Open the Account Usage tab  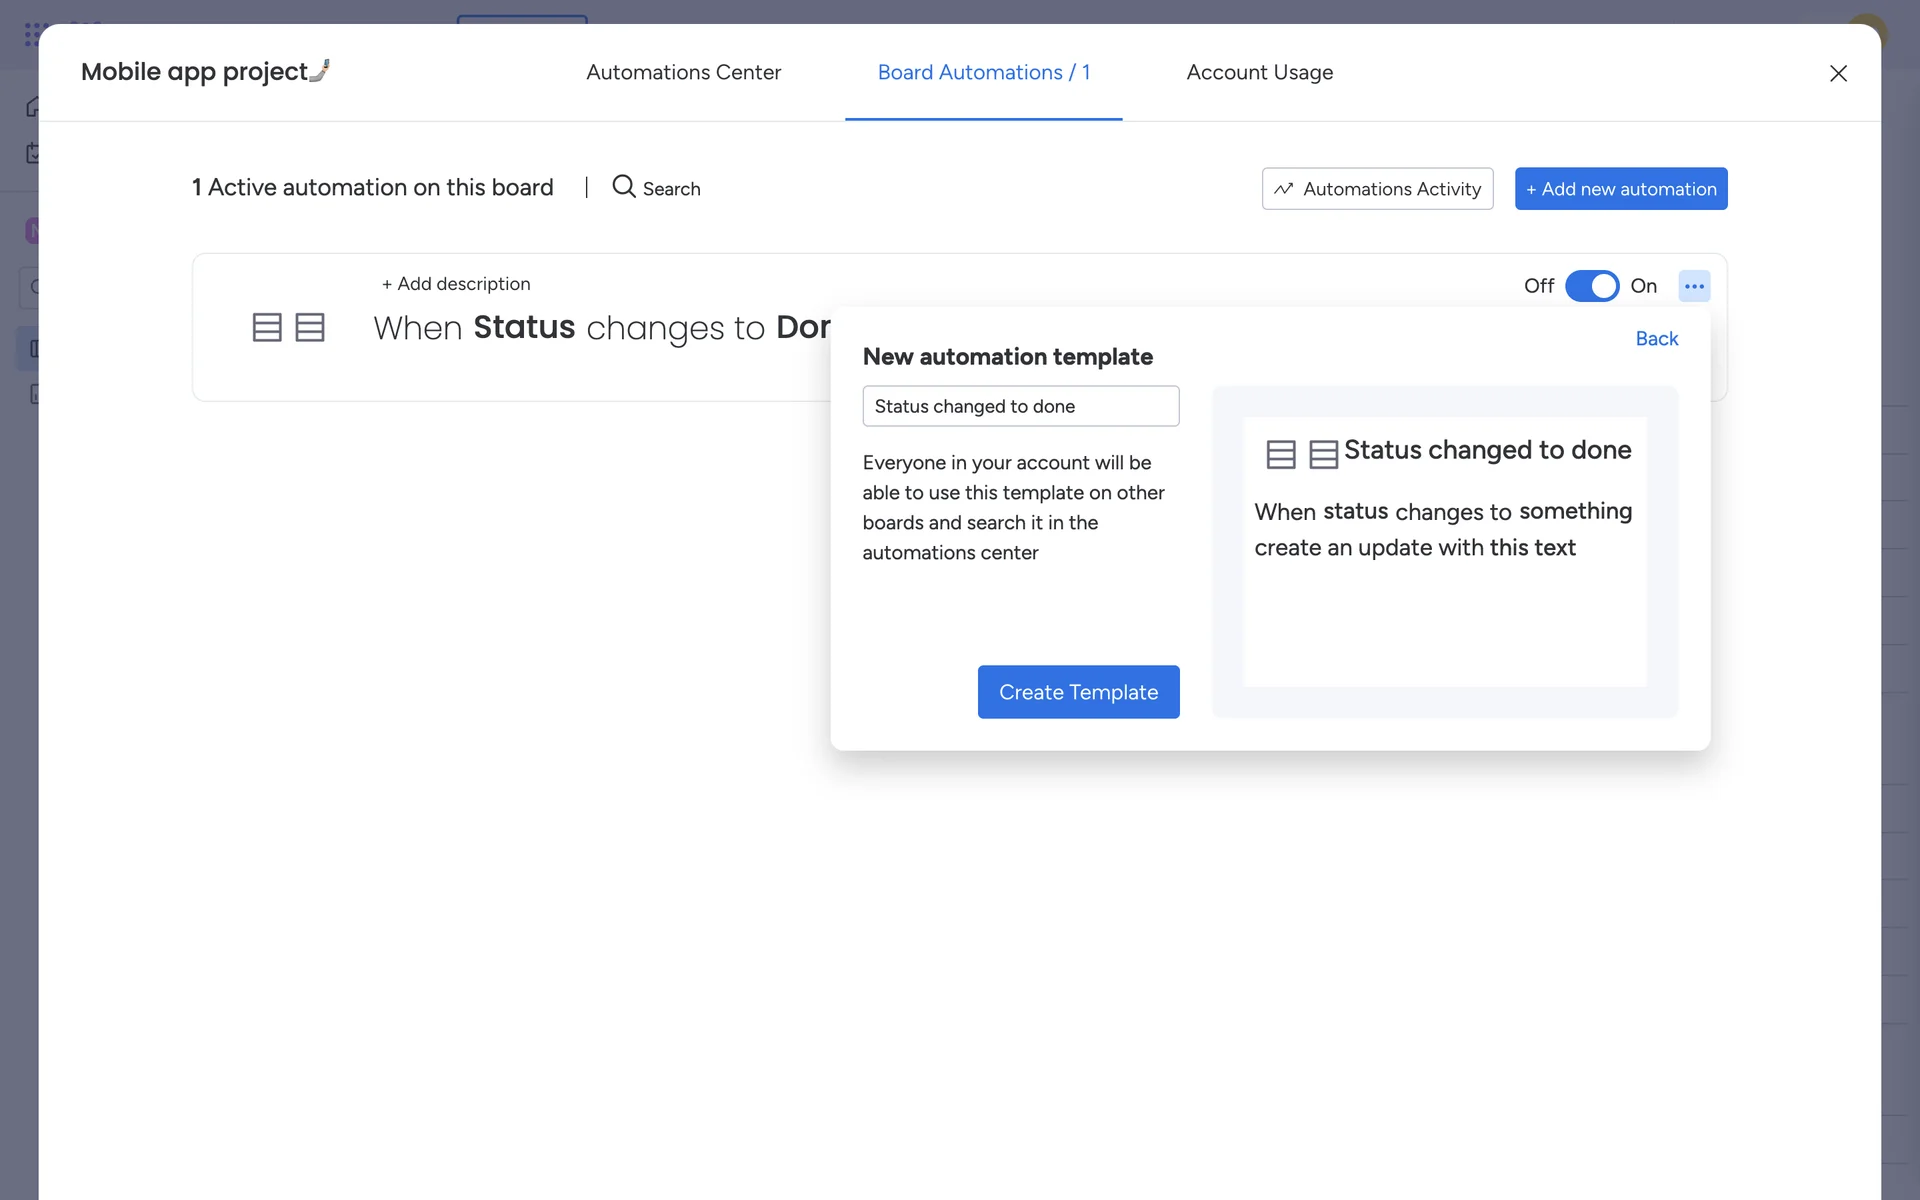click(x=1259, y=72)
